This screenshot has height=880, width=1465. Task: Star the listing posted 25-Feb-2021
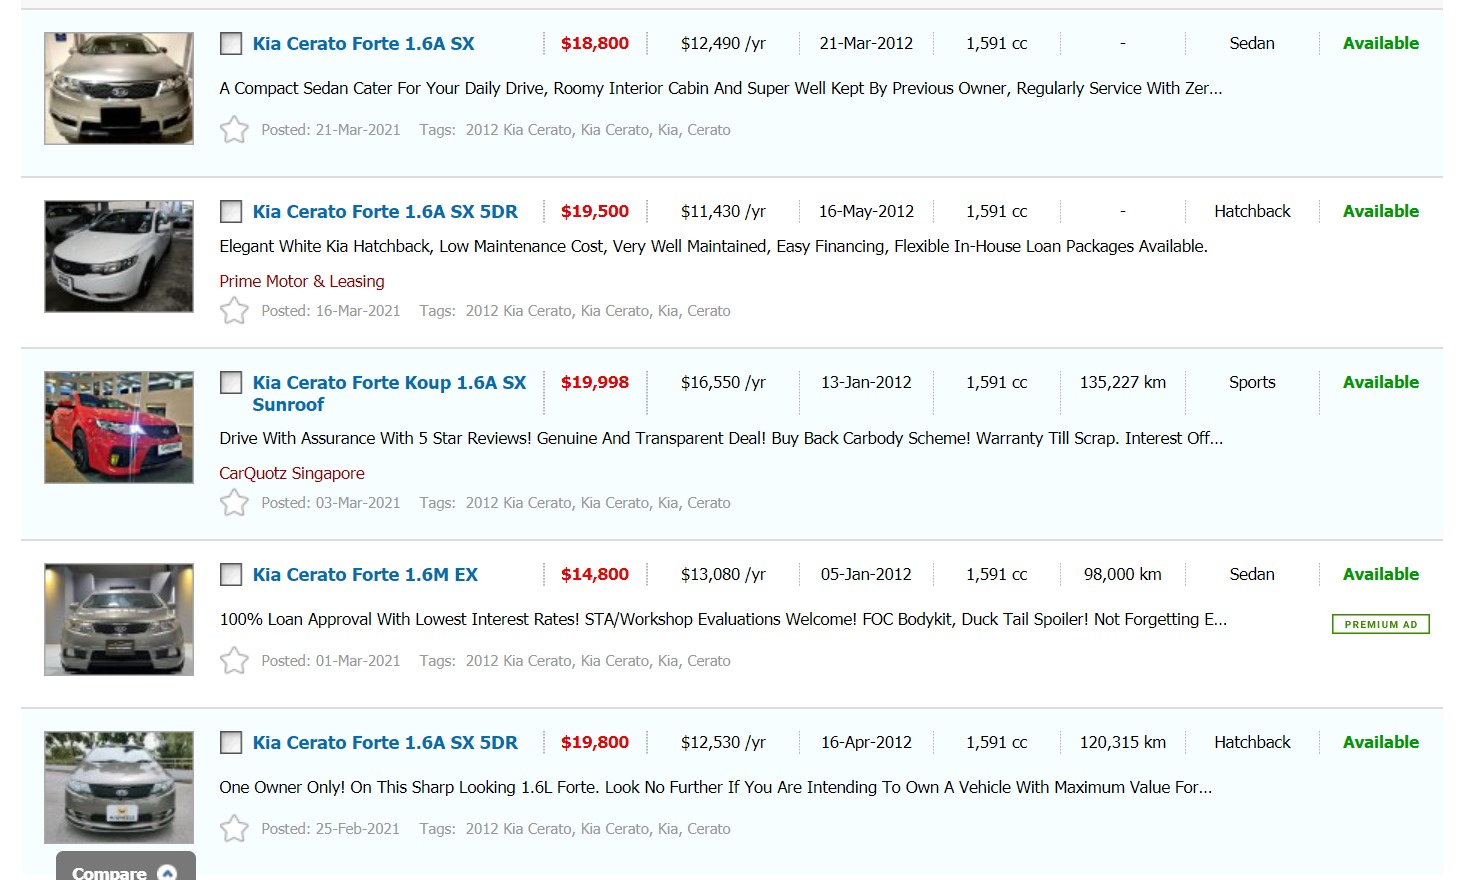[234, 829]
